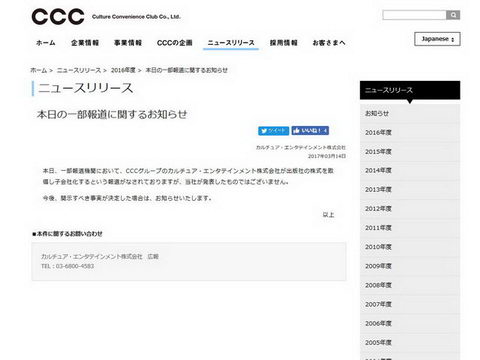The width and height of the screenshot is (480, 360).
Task: Click the date 2017年03月14日
Action: coord(327,156)
